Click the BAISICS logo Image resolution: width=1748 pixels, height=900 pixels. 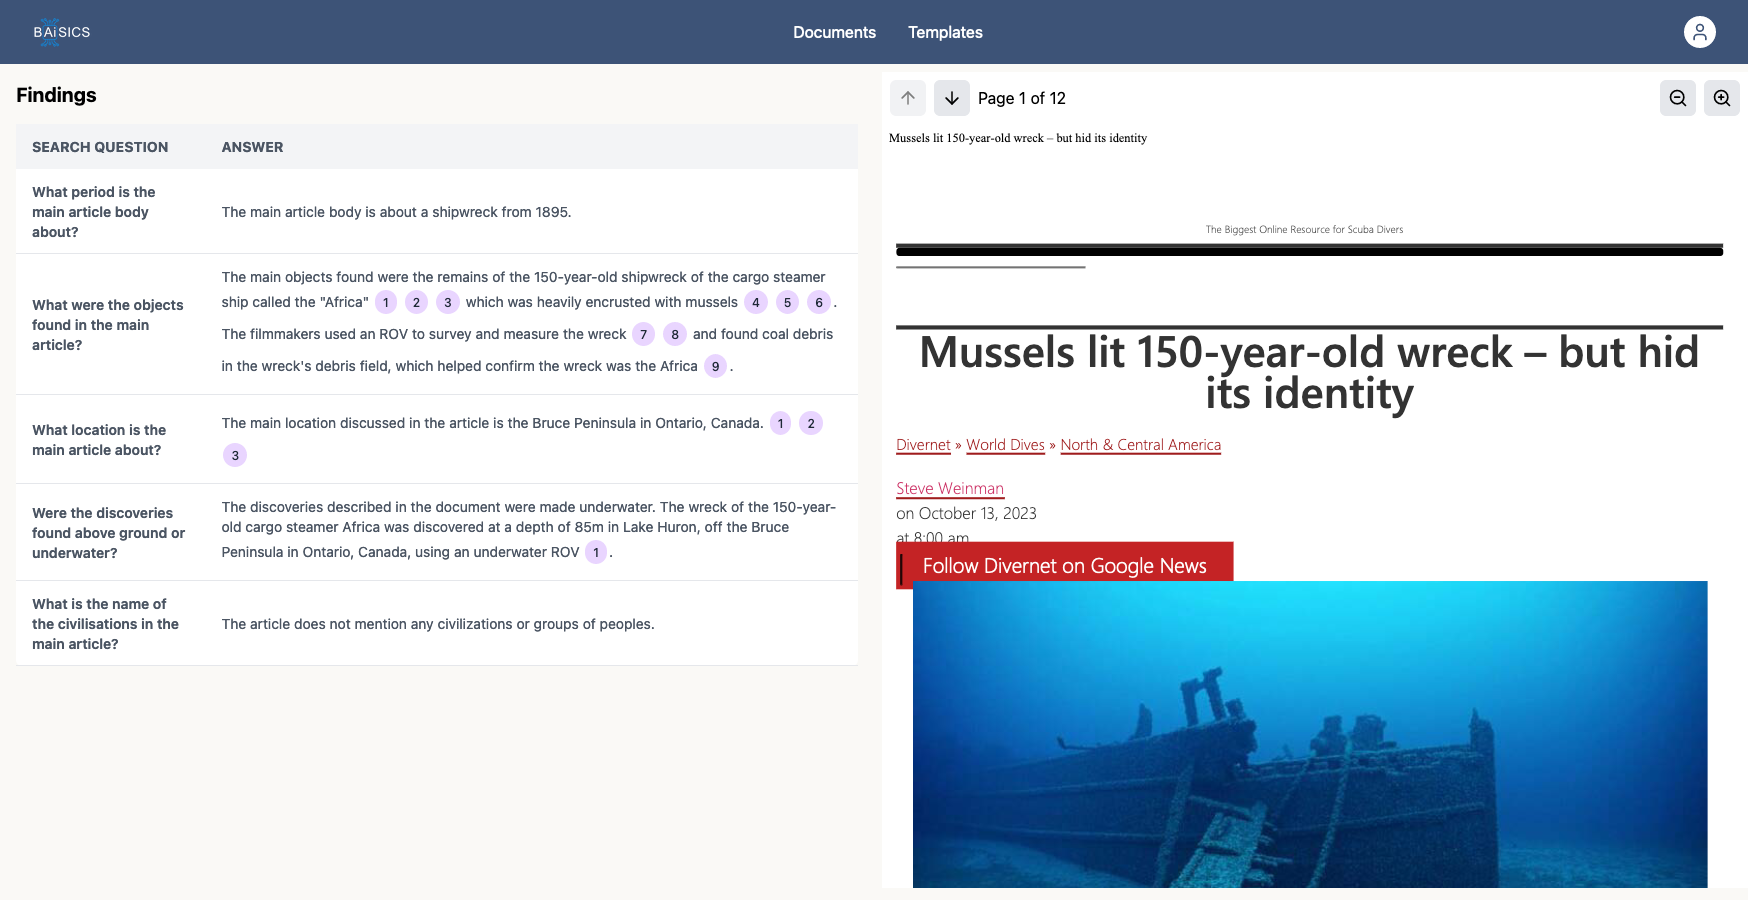[x=61, y=32]
